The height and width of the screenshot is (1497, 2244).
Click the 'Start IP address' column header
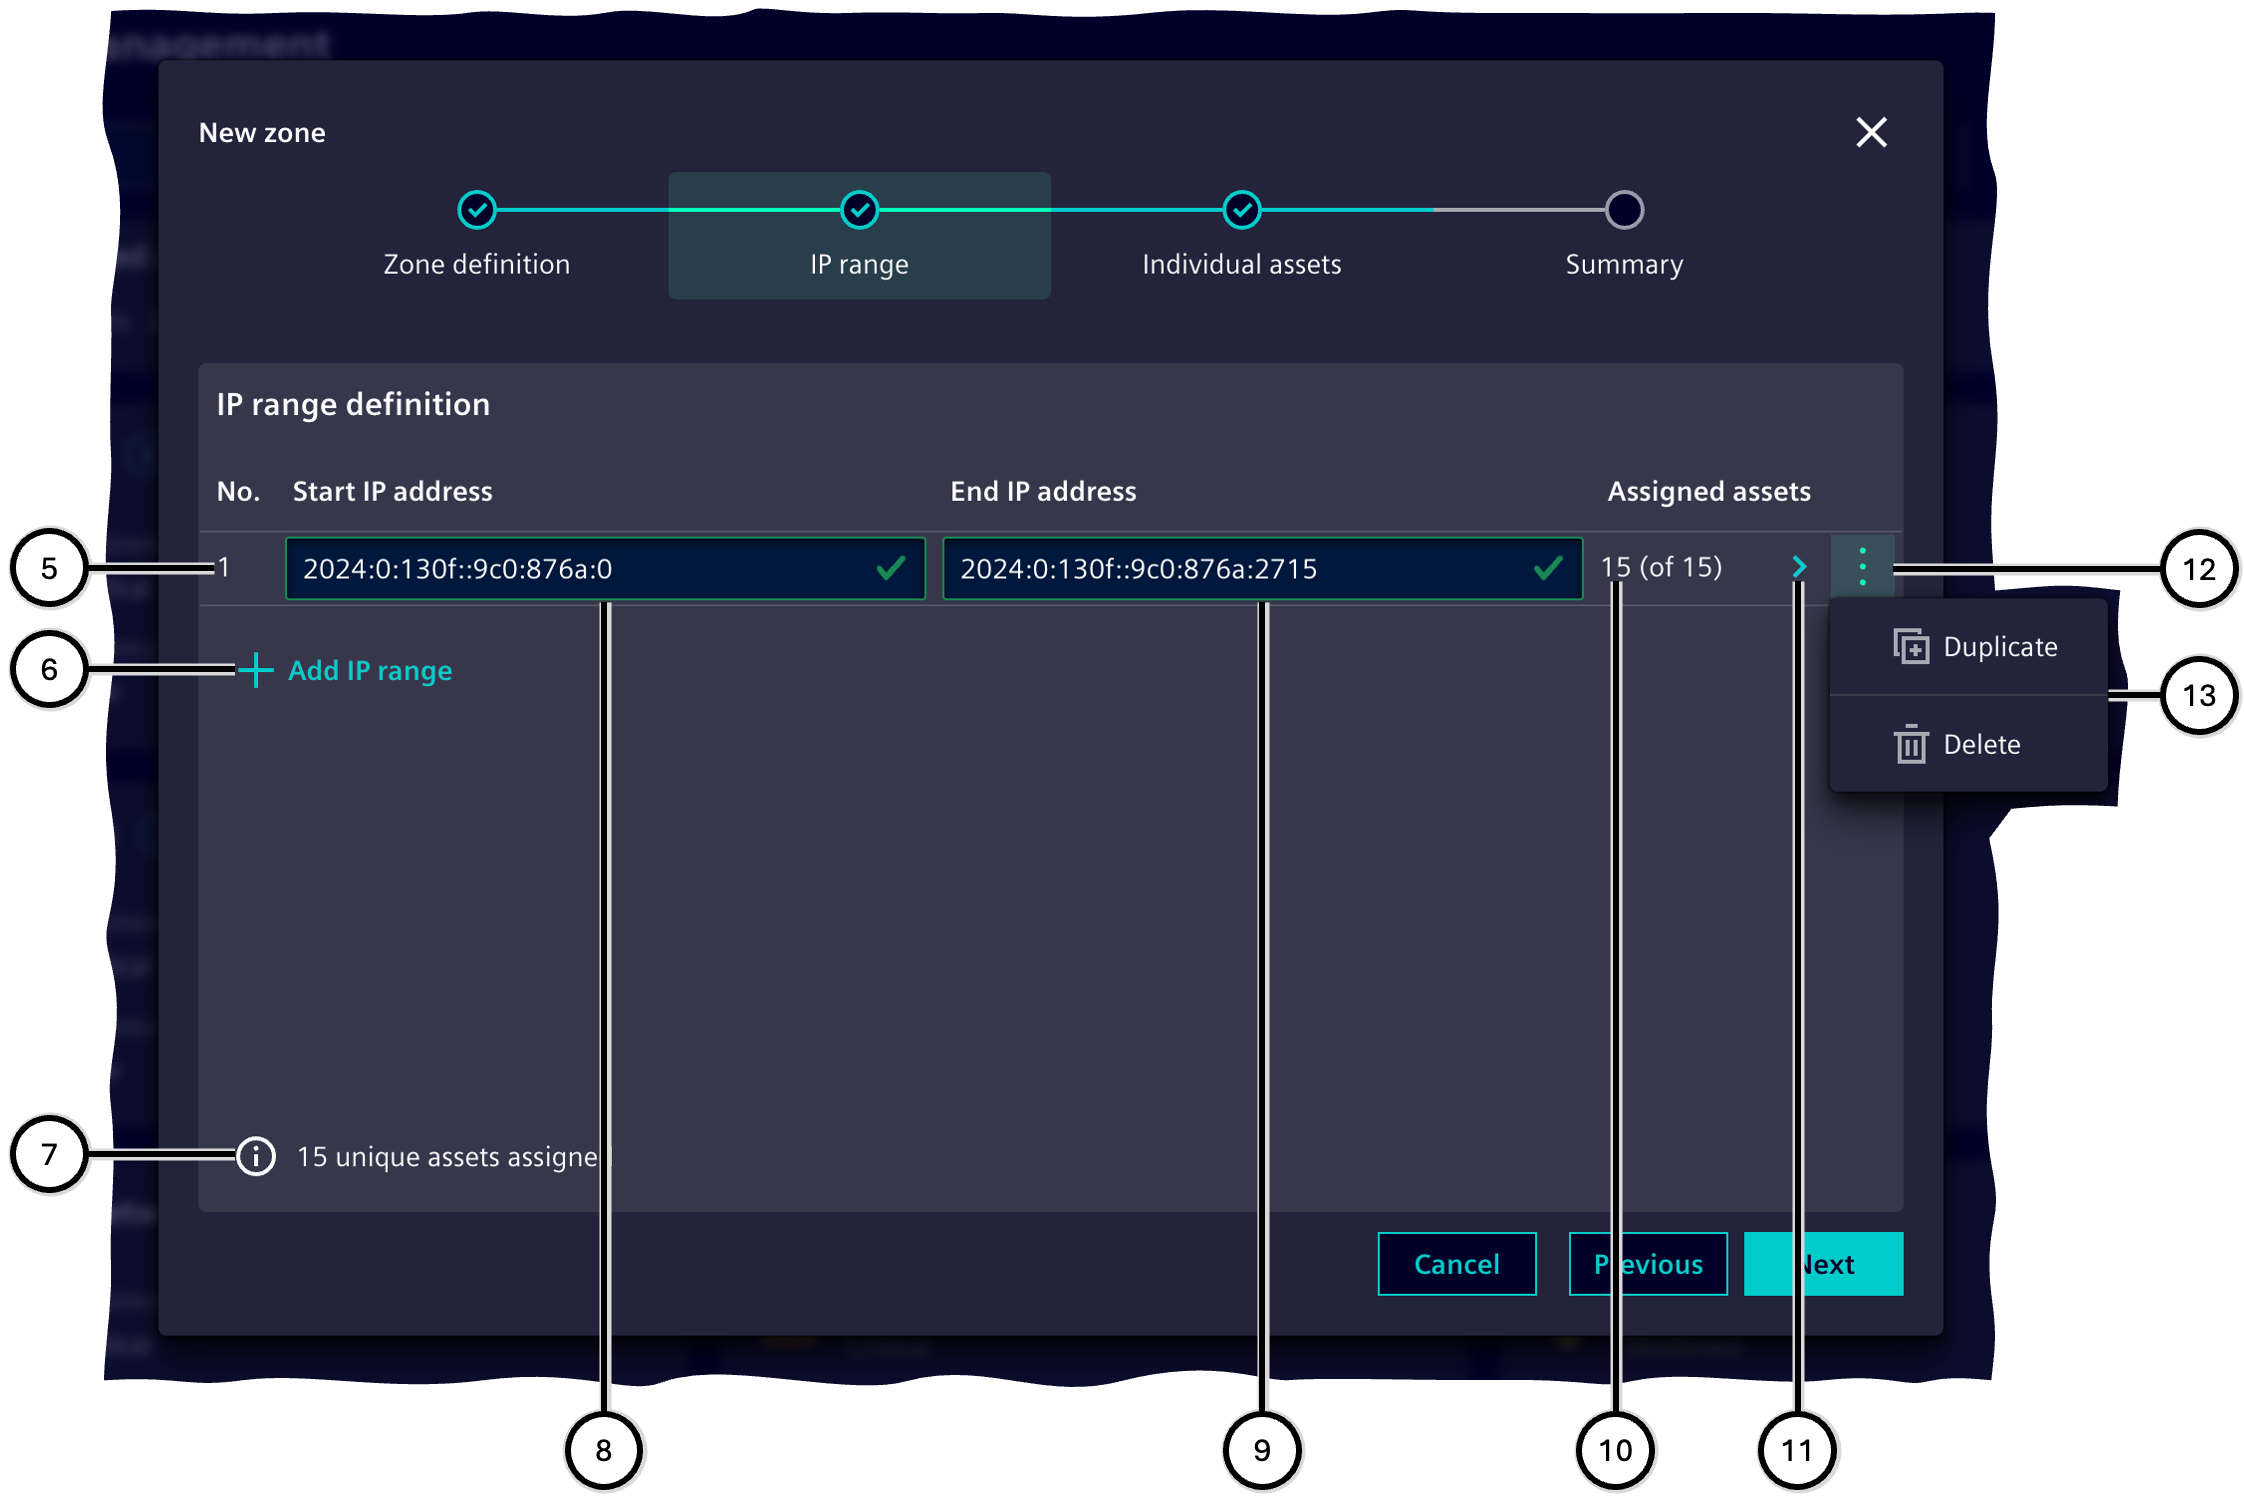(392, 491)
